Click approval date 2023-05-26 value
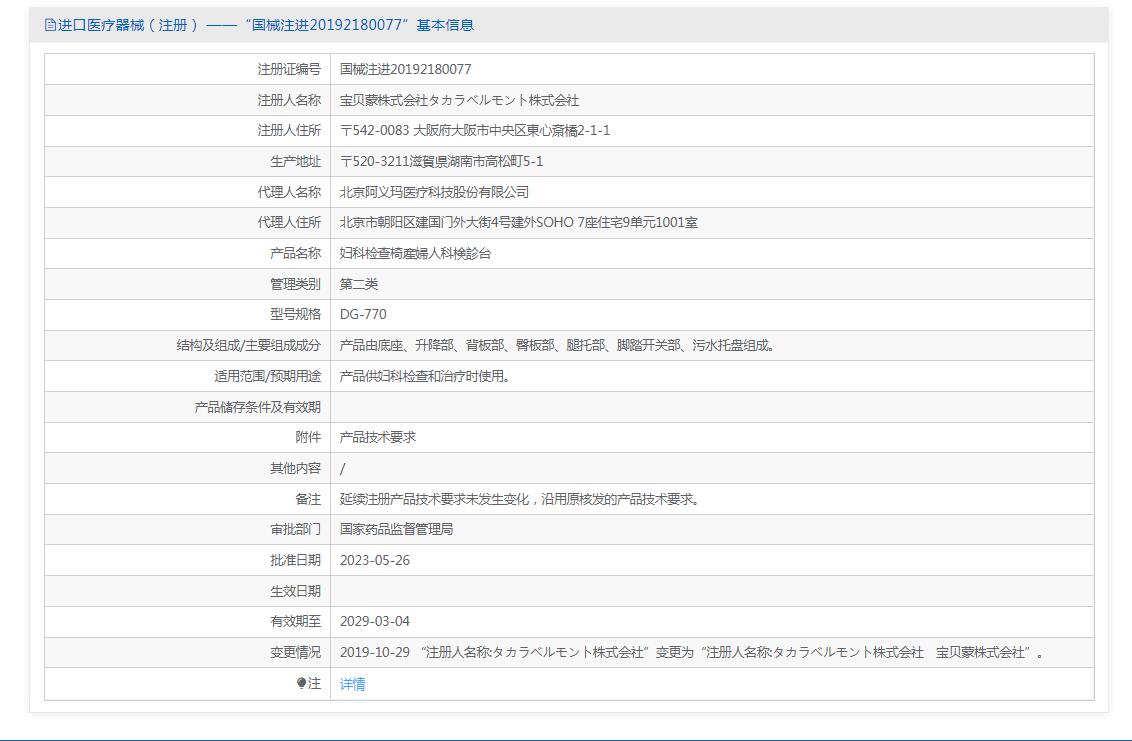 [375, 560]
